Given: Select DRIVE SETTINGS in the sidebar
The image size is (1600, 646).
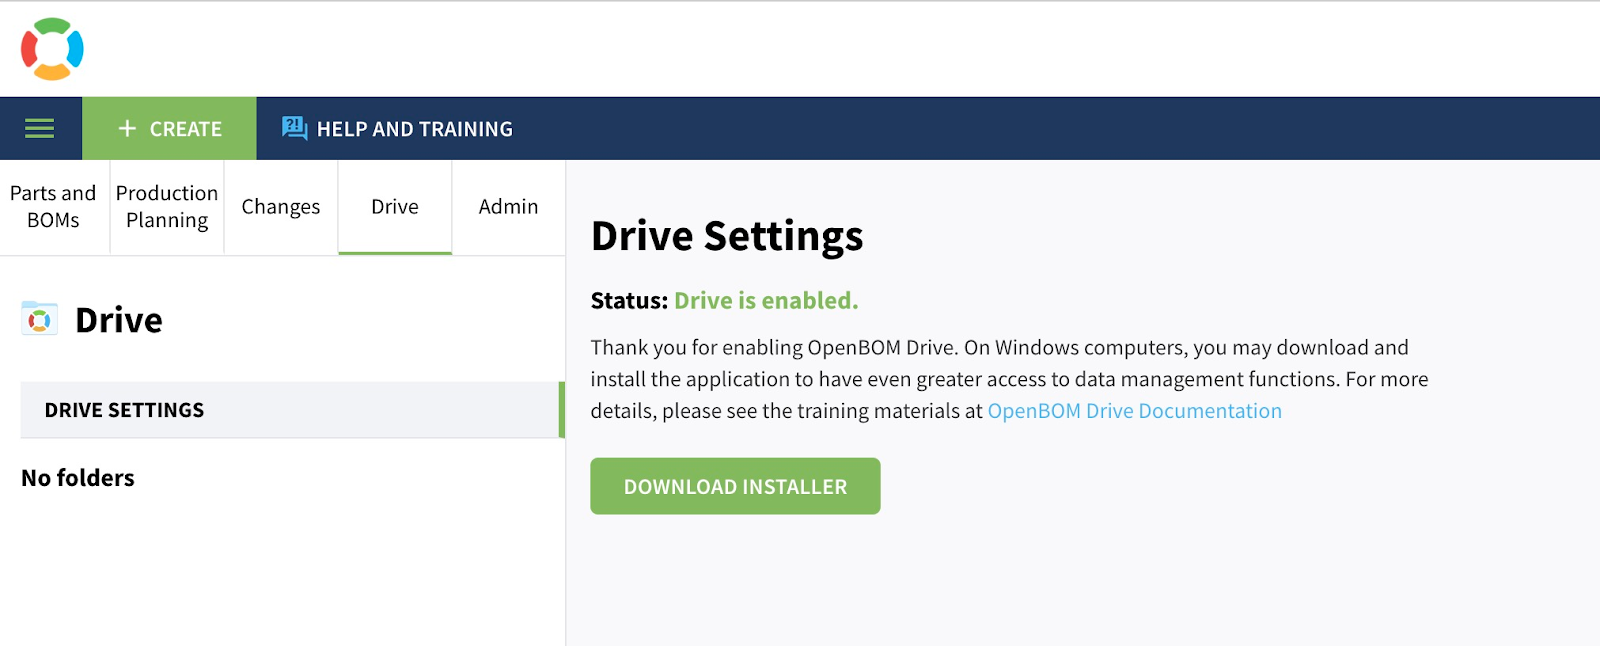Looking at the screenshot, I should click(x=292, y=410).
